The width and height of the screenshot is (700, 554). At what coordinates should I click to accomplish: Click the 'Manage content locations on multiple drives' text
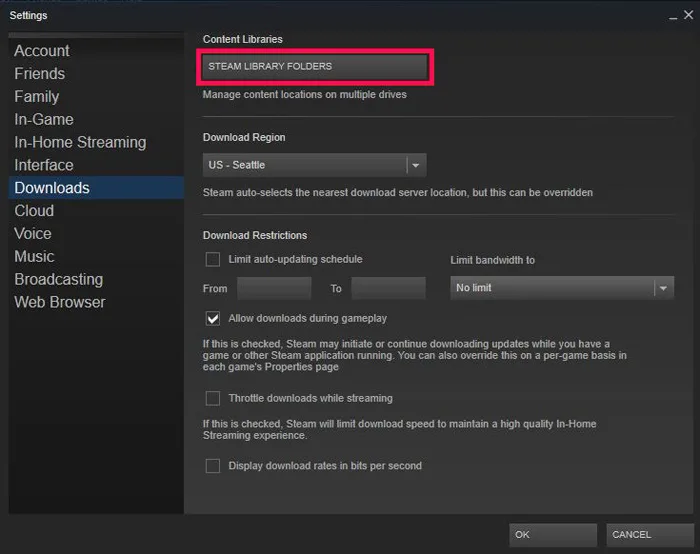click(x=304, y=95)
